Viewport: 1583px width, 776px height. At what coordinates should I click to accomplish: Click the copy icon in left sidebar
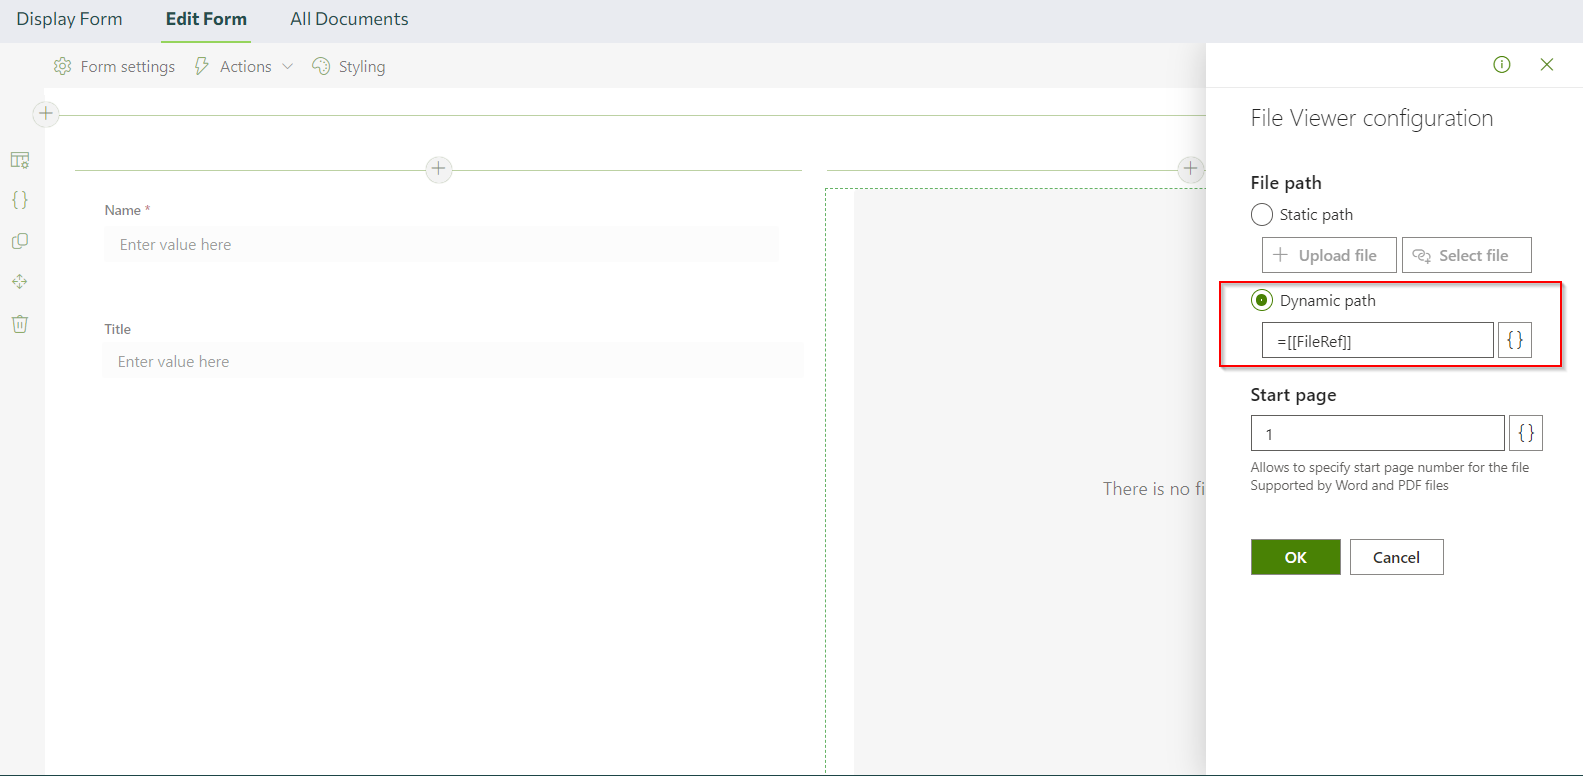(20, 241)
